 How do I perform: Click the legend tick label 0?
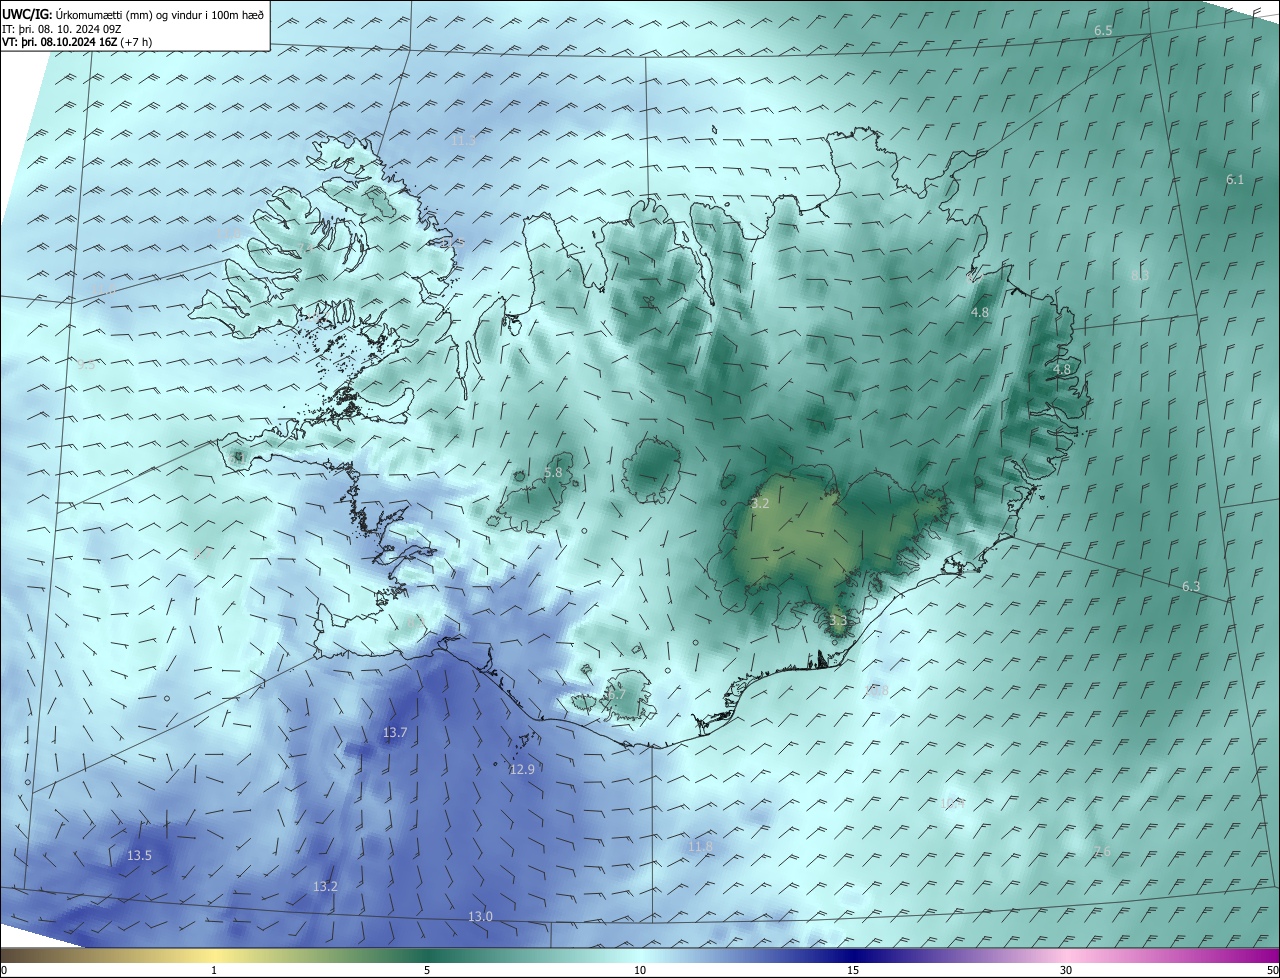(x=4, y=970)
